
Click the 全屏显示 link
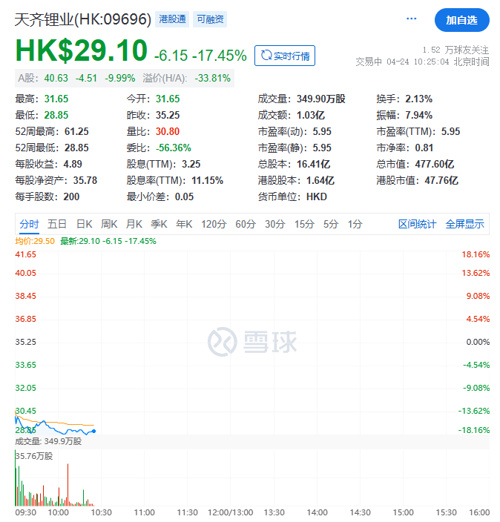pos(465,224)
